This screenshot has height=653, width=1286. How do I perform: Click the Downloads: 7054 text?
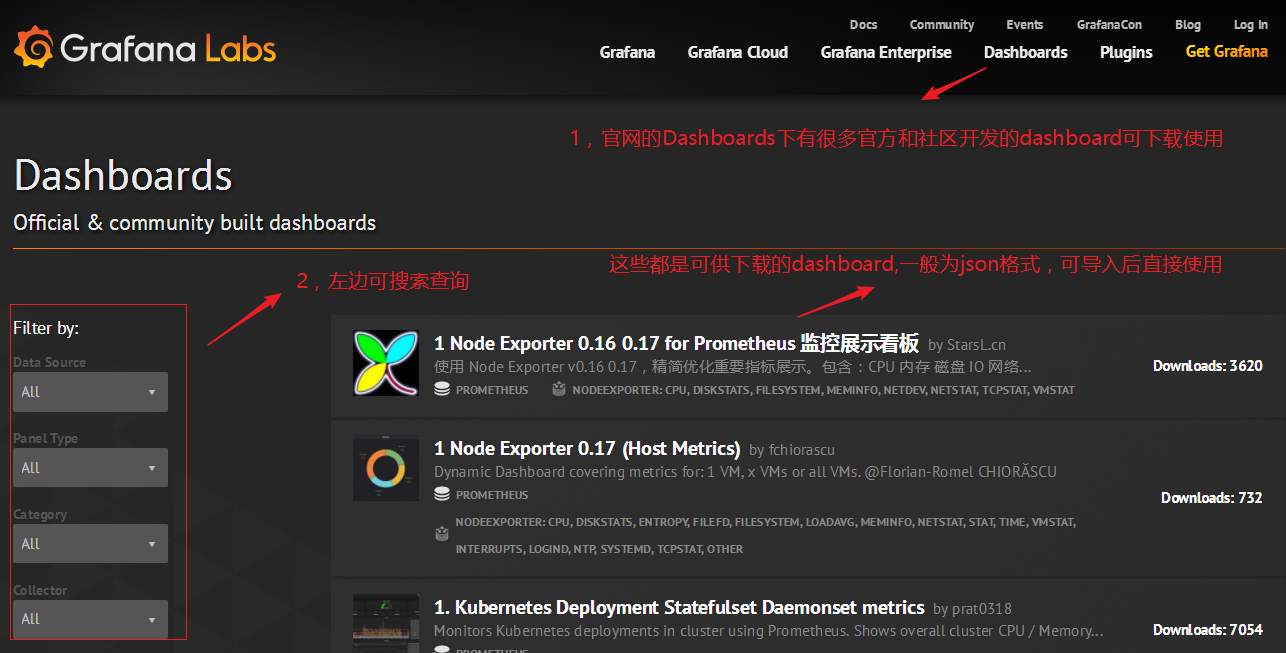pos(1207,630)
